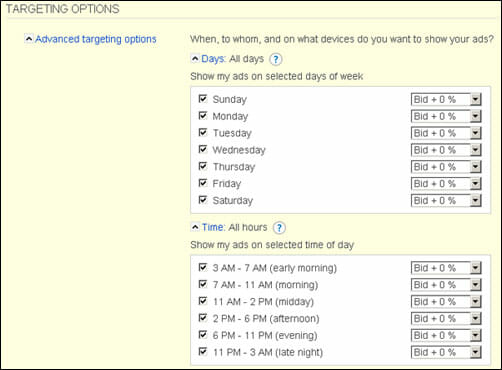The width and height of the screenshot is (502, 370).
Task: Toggle the Saturday checkbox
Action: point(203,200)
